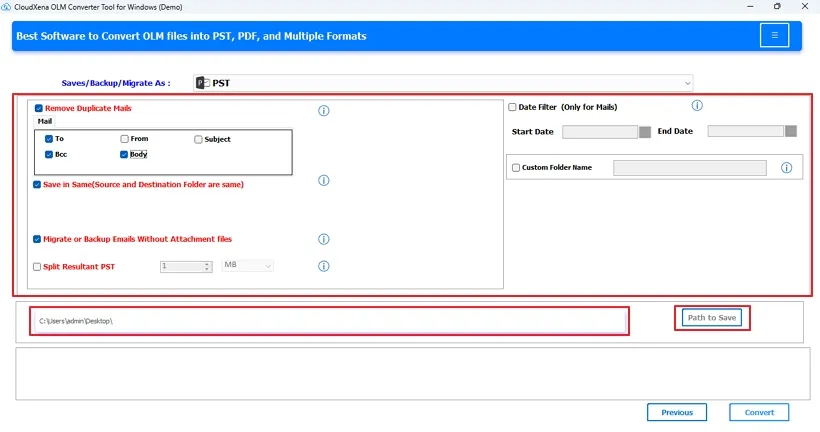
Task: Click info icon beside Custom Folder Name
Action: coord(786,168)
